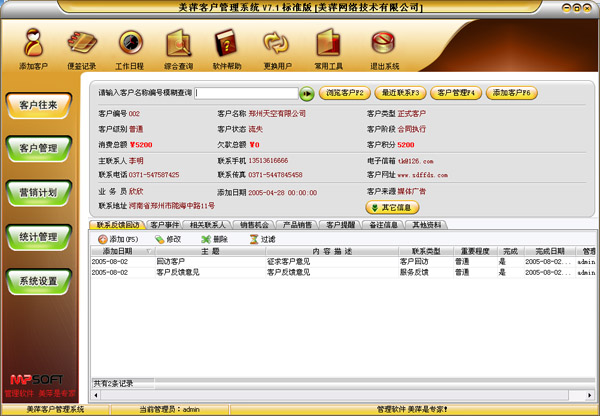
Task: Click the 浏览客户F2 button
Action: coord(345,93)
